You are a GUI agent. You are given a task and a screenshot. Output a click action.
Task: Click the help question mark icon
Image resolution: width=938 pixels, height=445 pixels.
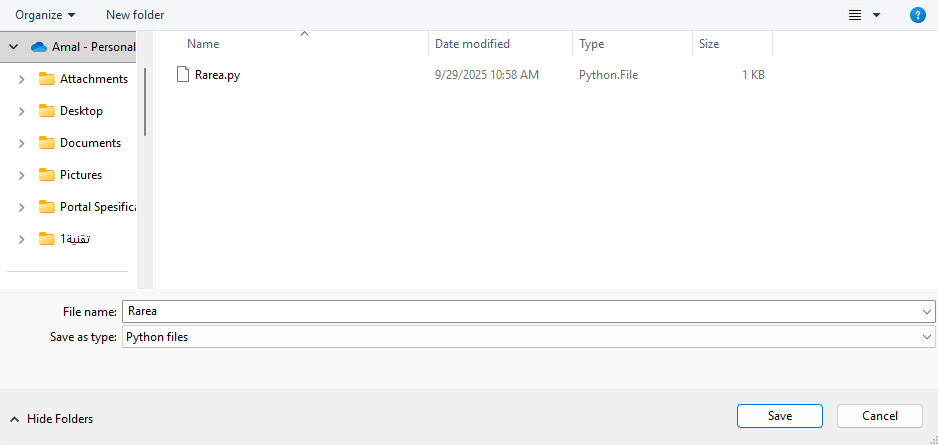pos(917,15)
